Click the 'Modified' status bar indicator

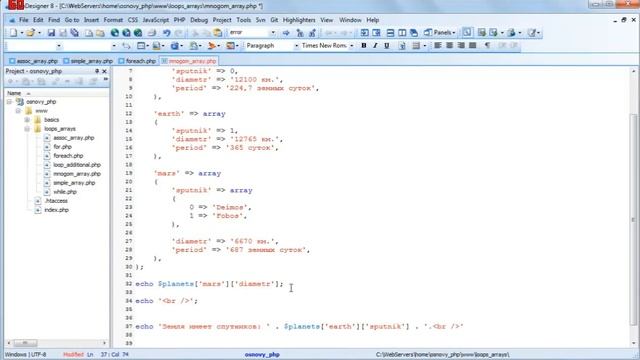(73, 355)
